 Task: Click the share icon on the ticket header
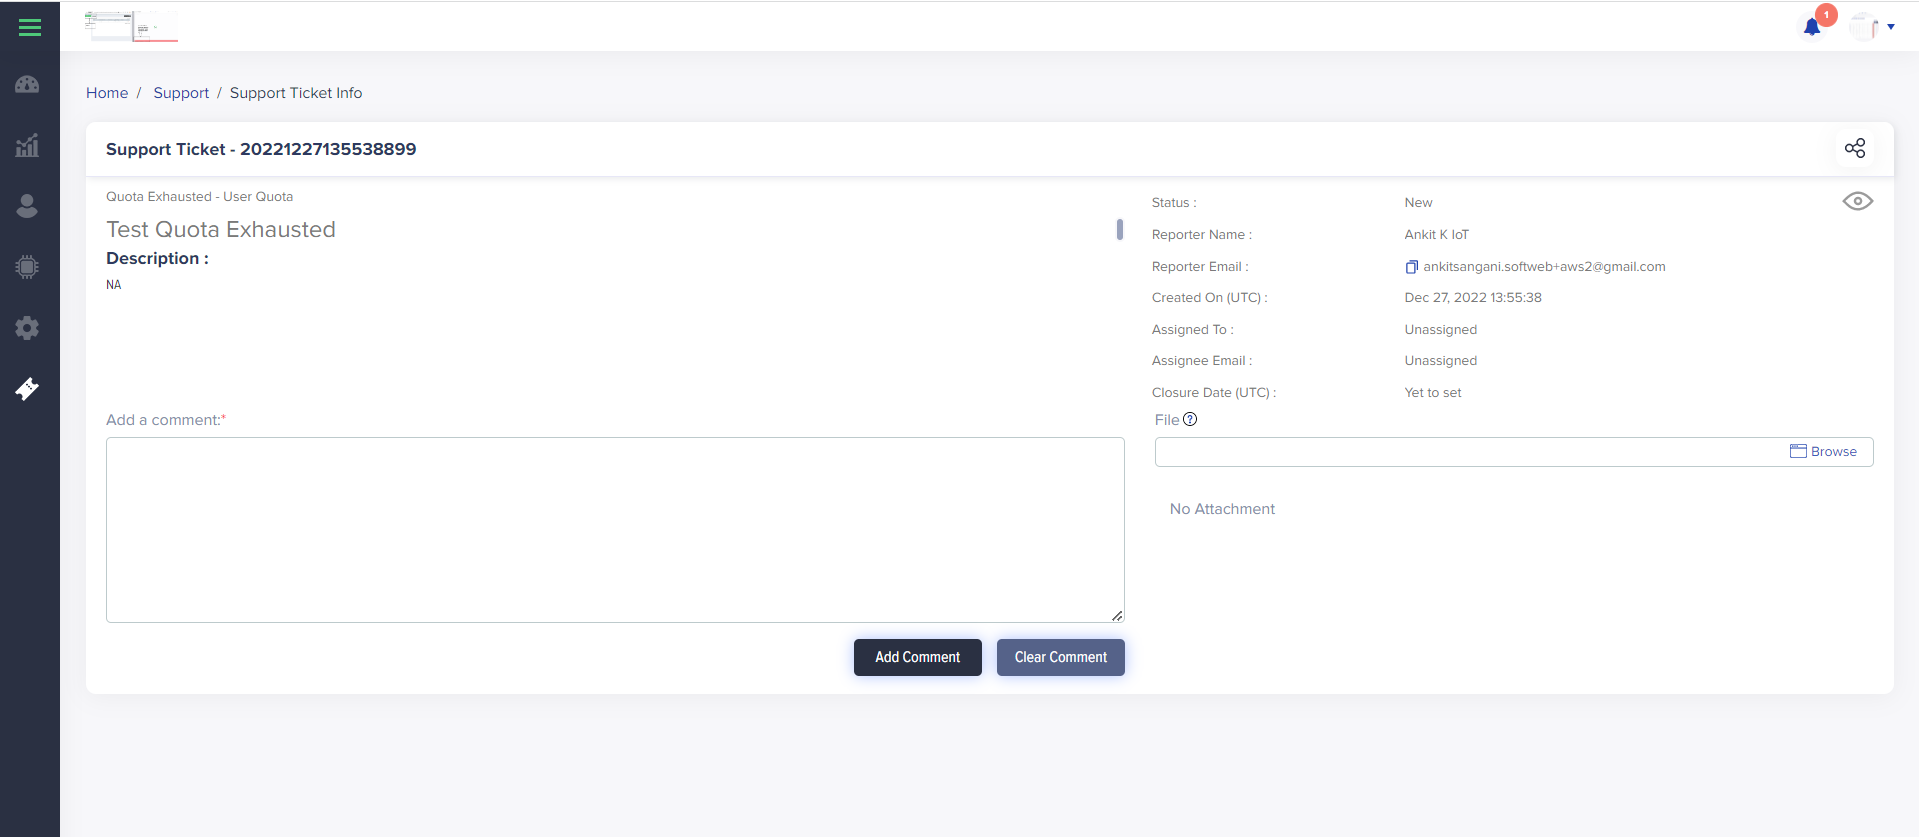point(1855,149)
